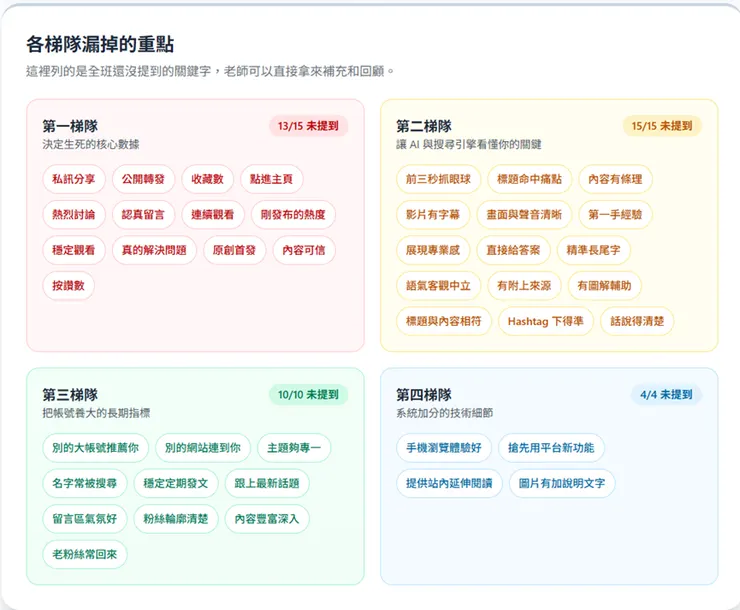The width and height of the screenshot is (740, 610).
Task: Click the 按讚數 chip
Action: (68, 285)
